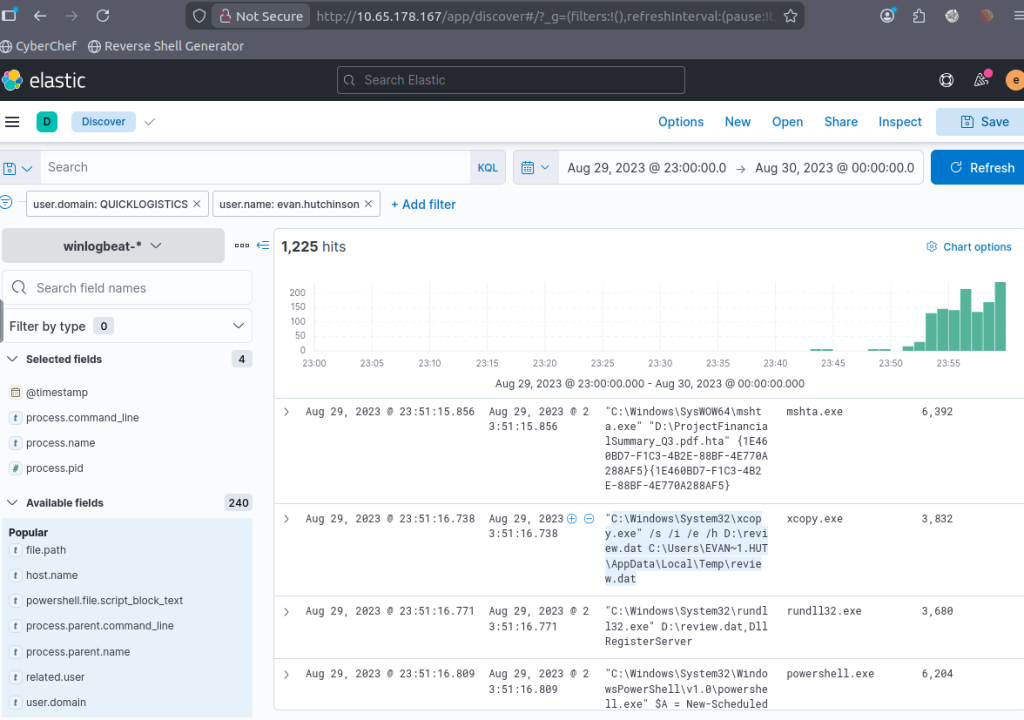
Task: Remove the user.name evan.hutchinson filter
Action: (x=369, y=204)
